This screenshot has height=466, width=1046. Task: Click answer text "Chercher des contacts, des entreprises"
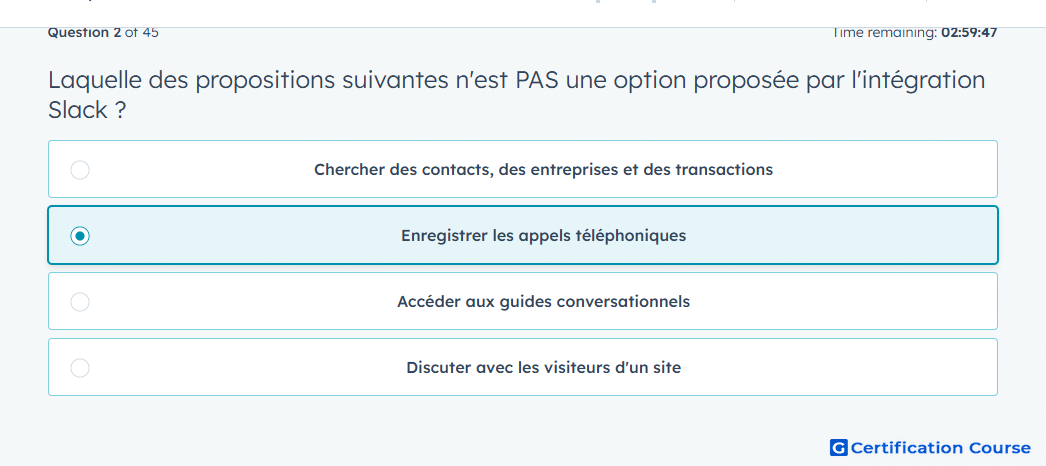(x=543, y=170)
